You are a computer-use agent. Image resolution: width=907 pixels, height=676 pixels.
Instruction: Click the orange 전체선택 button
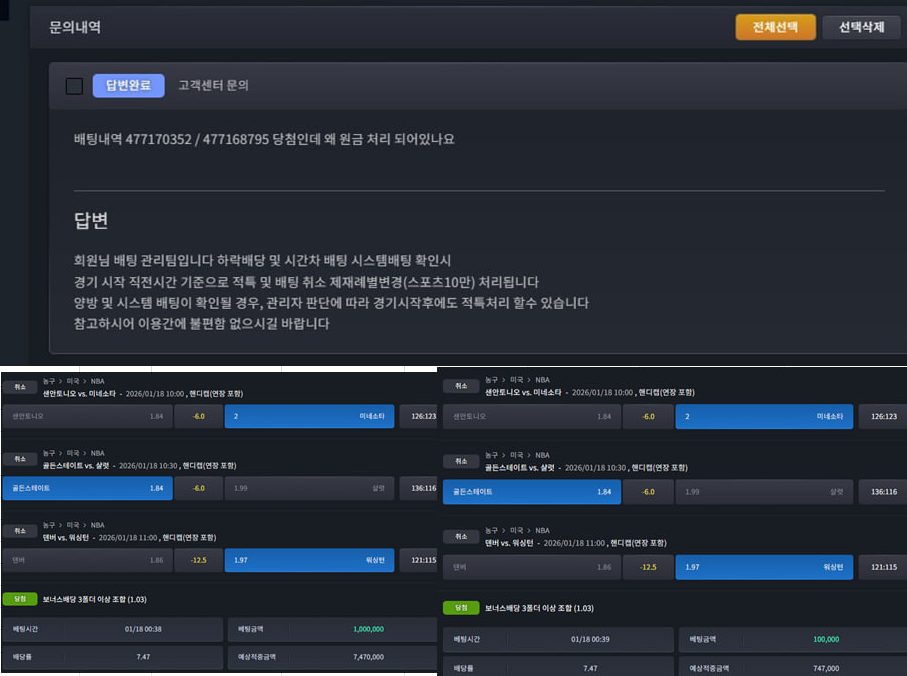(775, 27)
